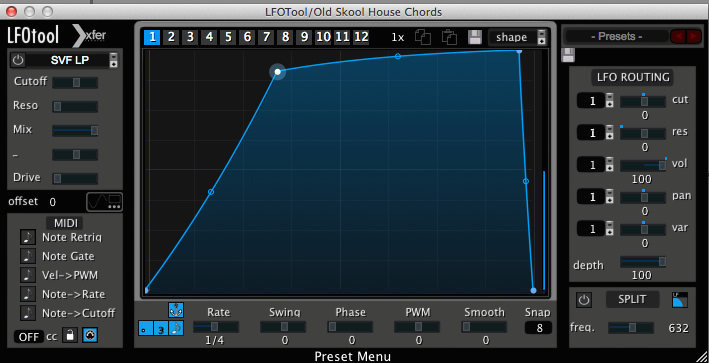Toggle the Note Gate MIDI option
This screenshot has width=709, height=363.
(28, 256)
